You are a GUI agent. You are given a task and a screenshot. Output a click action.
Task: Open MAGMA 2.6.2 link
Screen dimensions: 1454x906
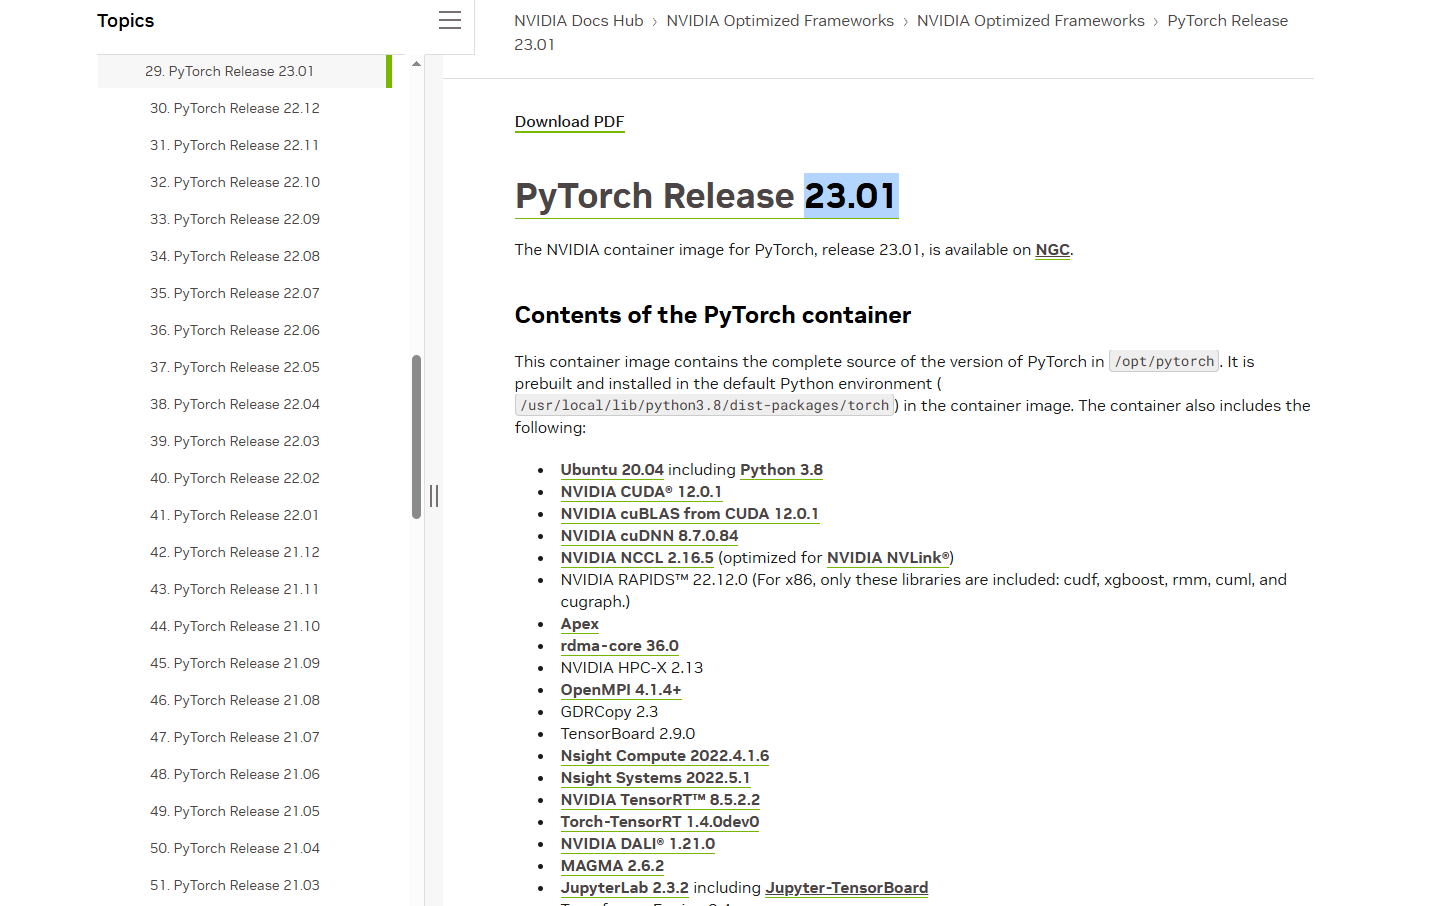pyautogui.click(x=612, y=866)
